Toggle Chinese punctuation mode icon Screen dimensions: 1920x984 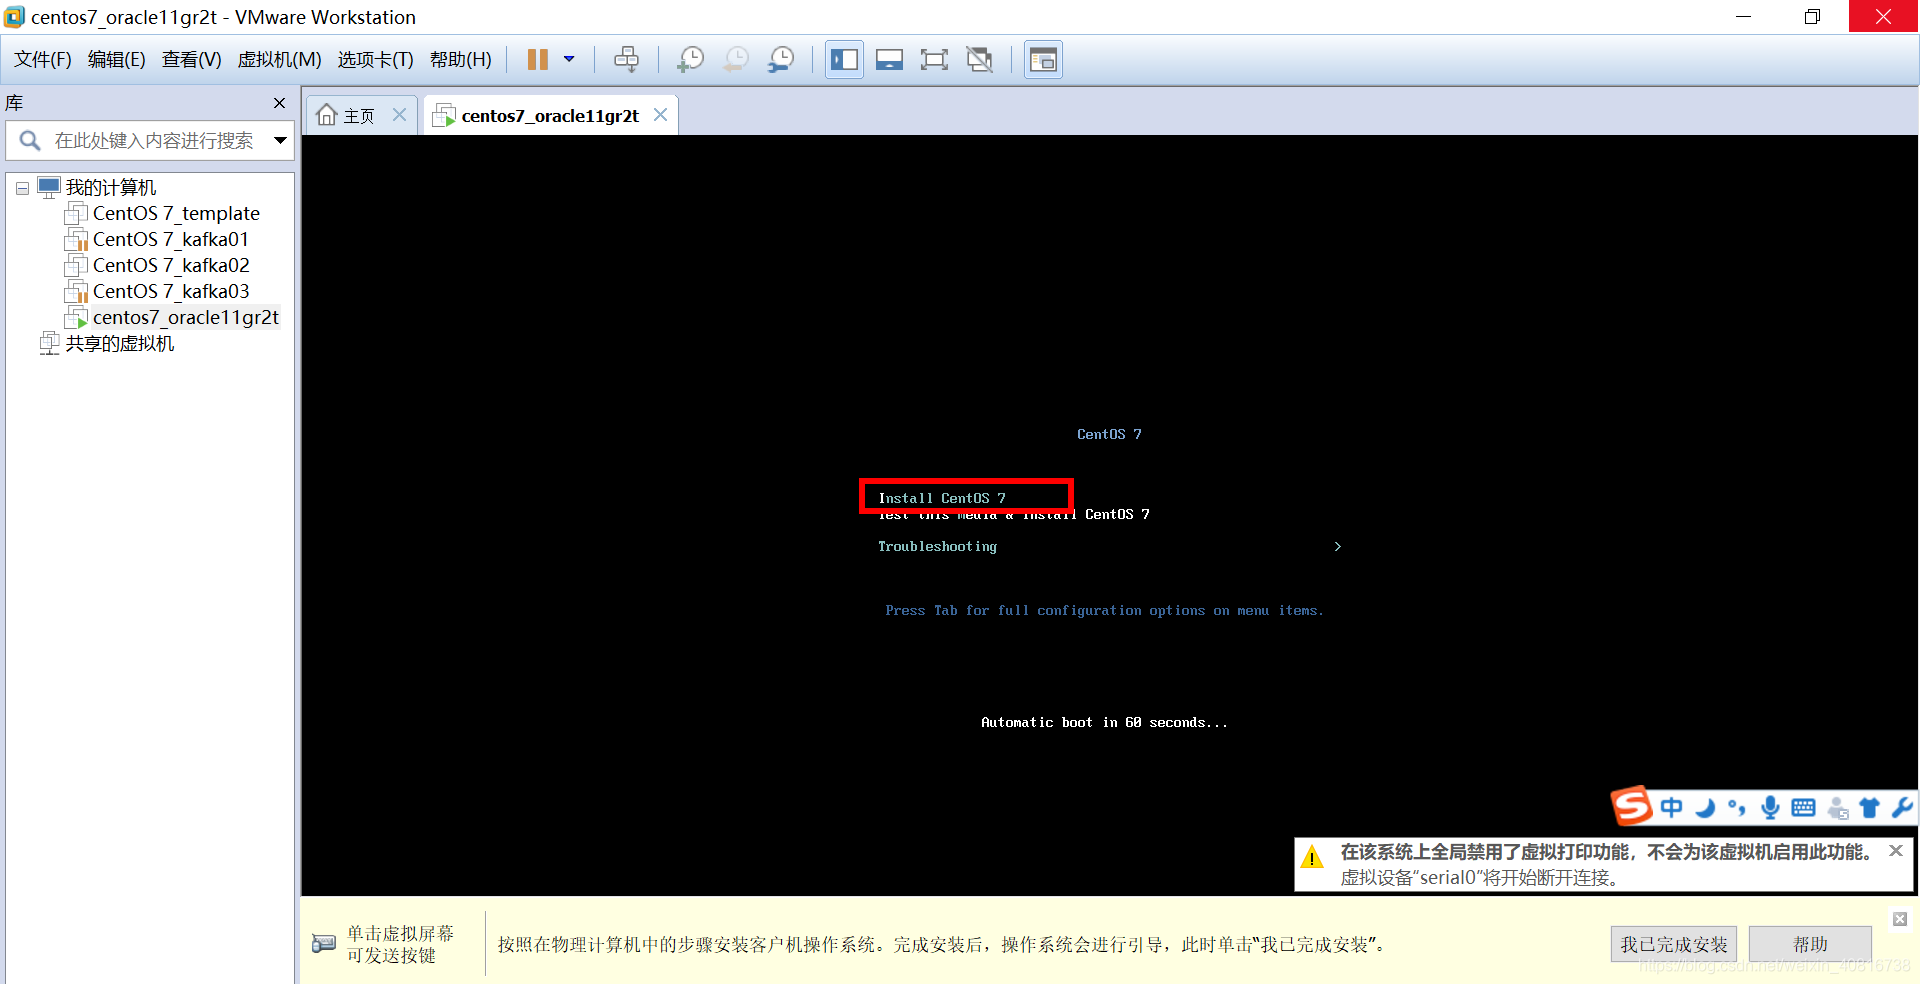[1737, 807]
